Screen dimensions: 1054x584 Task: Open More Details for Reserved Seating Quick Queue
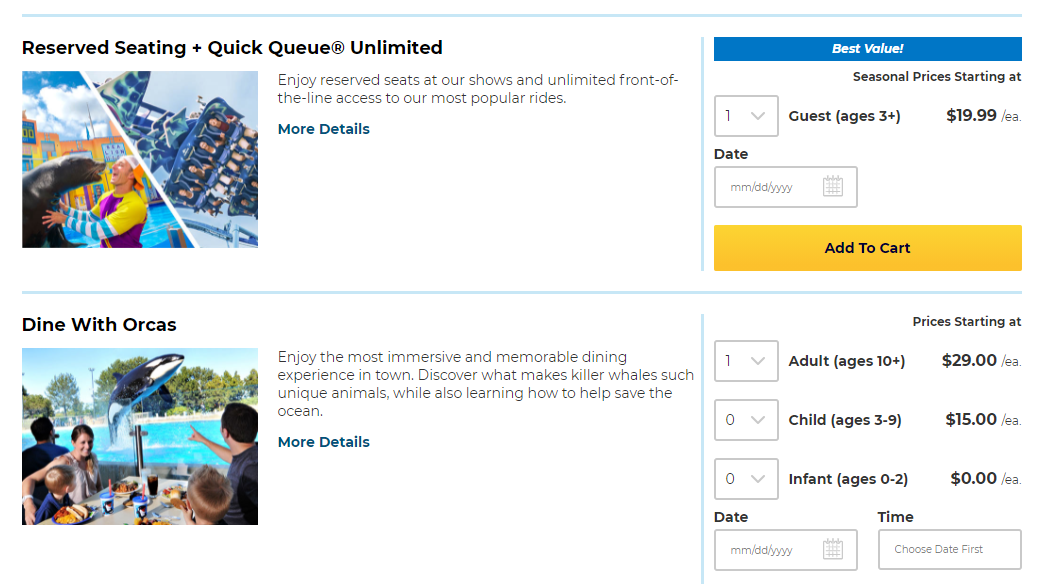tap(323, 128)
